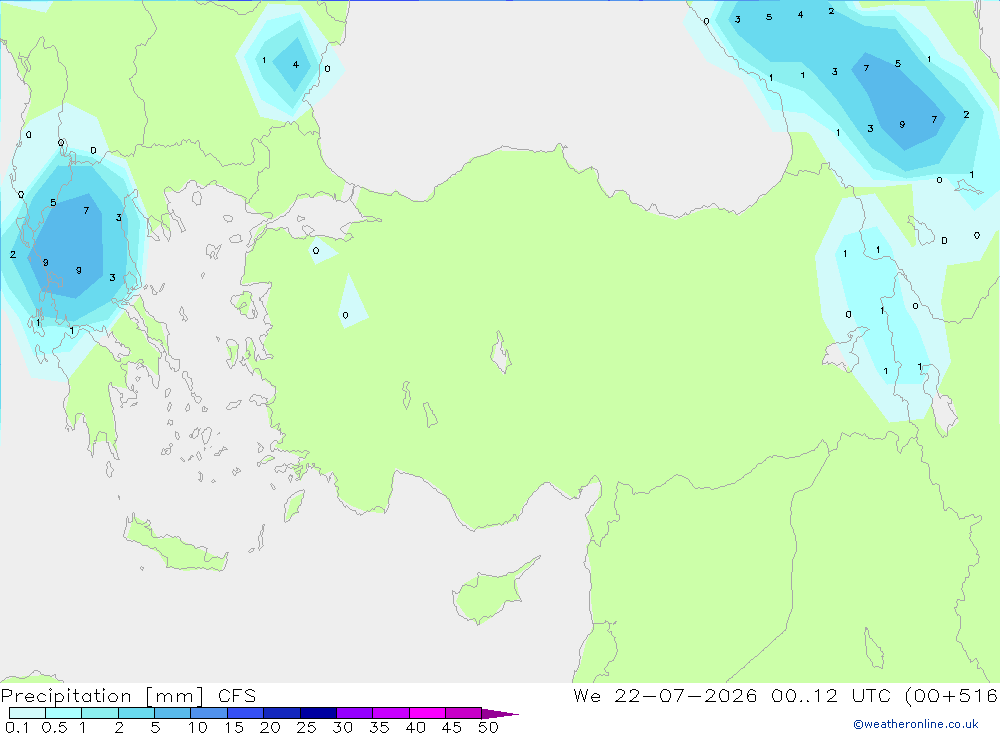Select the 15–20 mm royal blue legend swatch
This screenshot has width=1000, height=733.
click(246, 713)
